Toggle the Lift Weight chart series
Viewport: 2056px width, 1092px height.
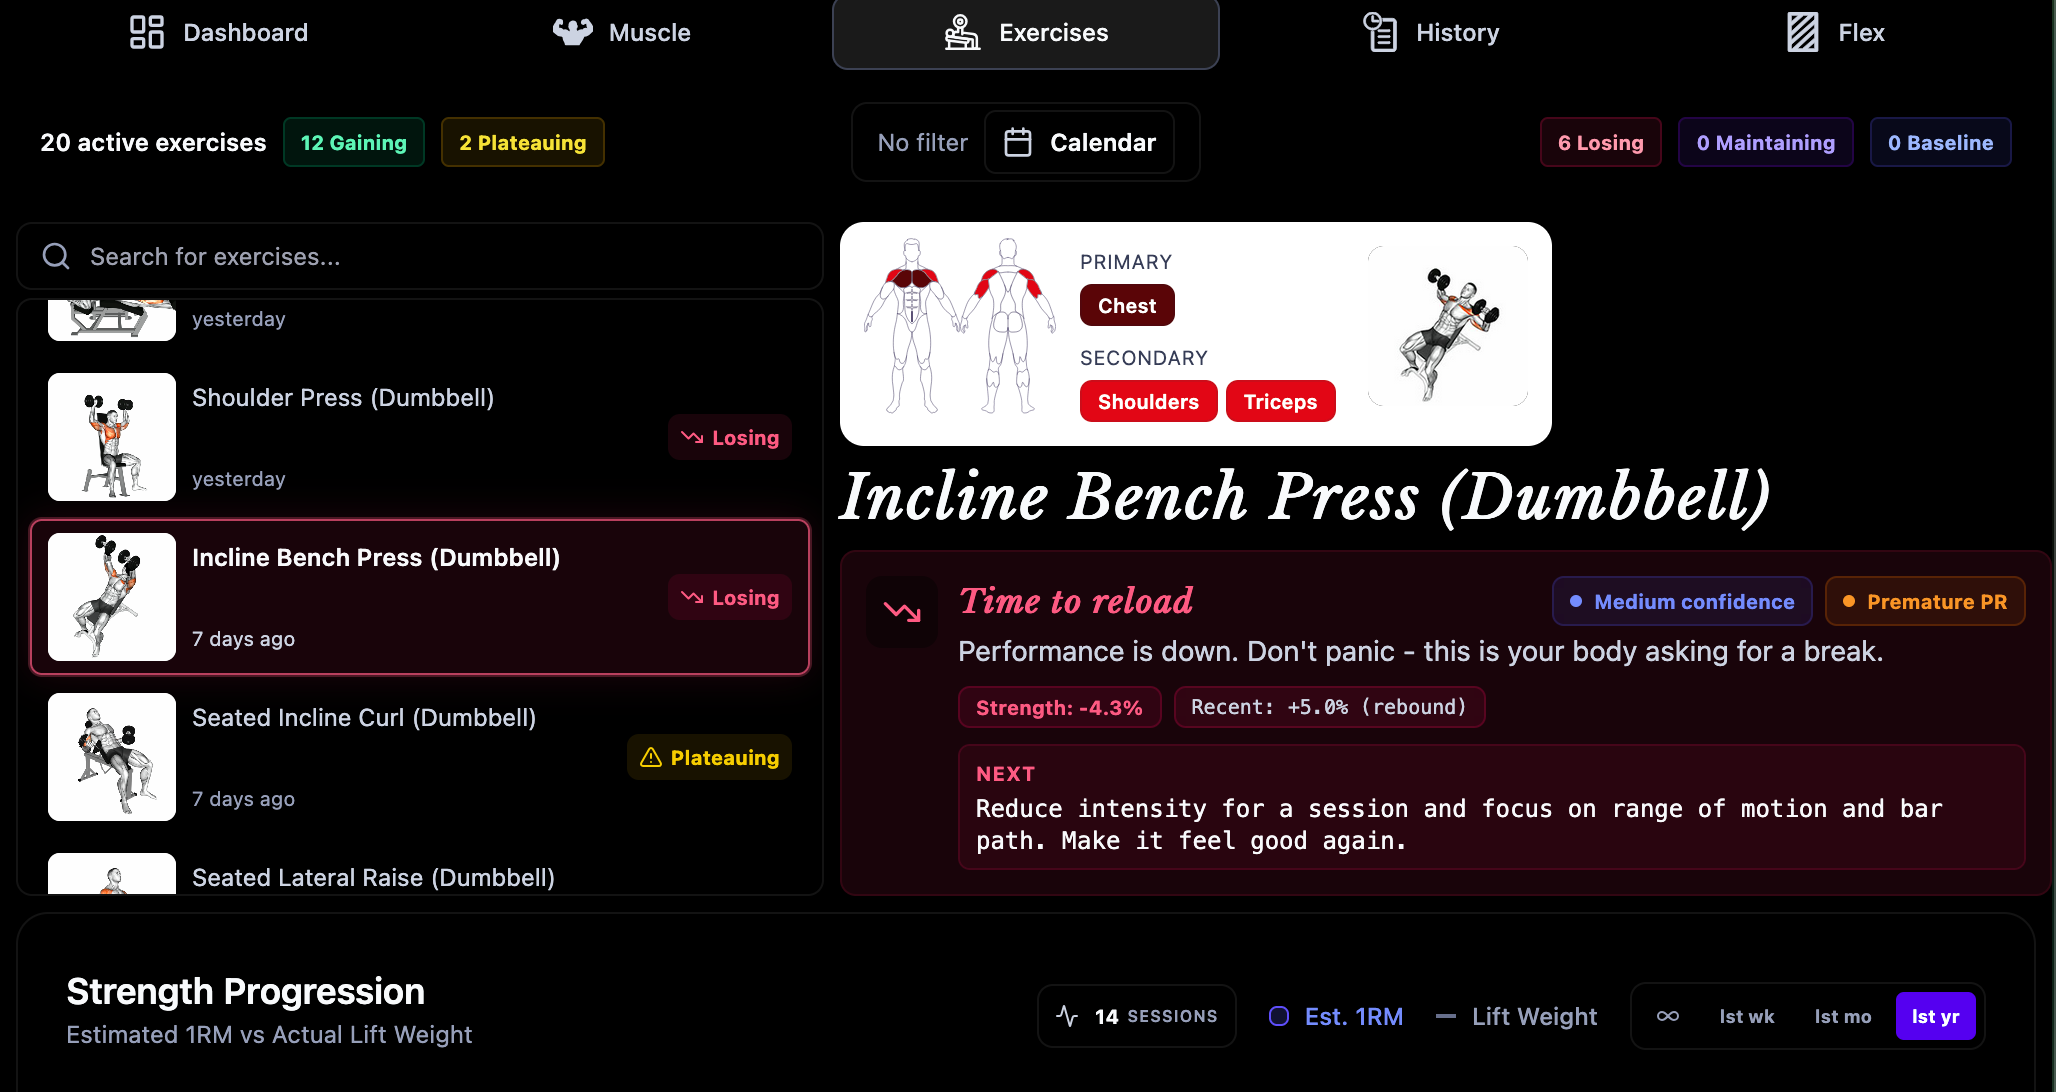point(1516,1016)
